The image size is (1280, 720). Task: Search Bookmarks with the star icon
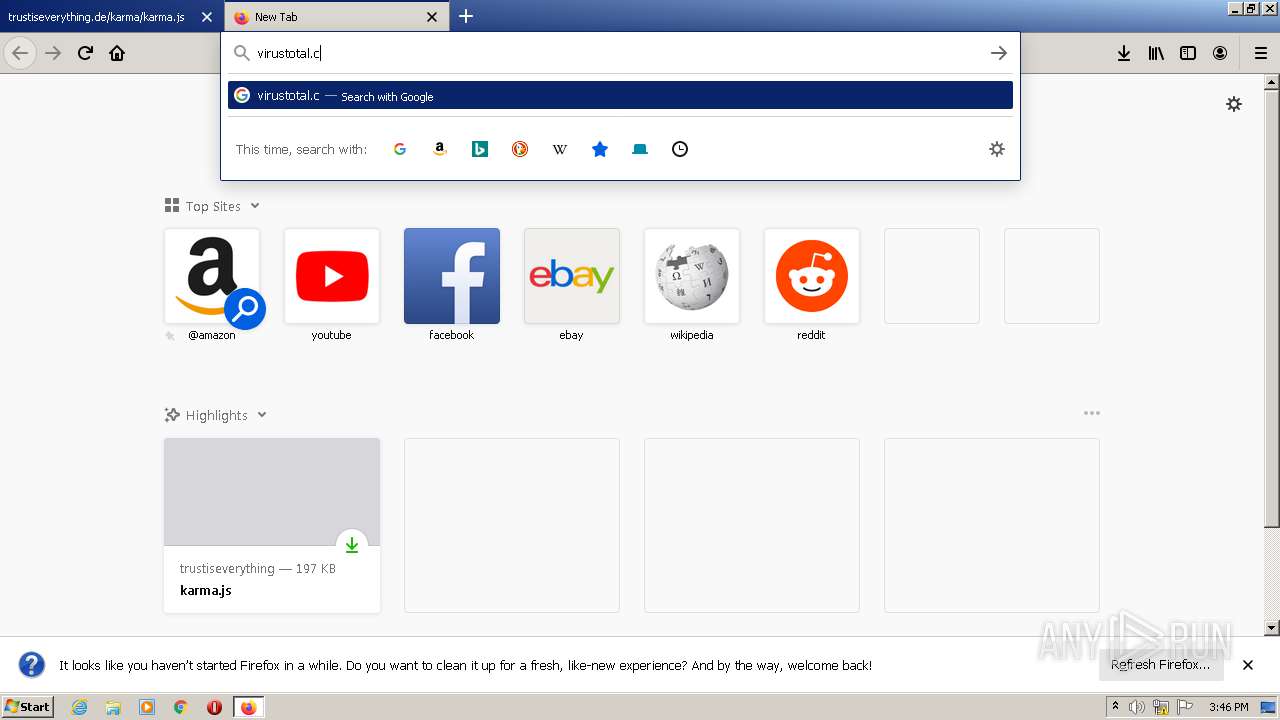click(600, 149)
